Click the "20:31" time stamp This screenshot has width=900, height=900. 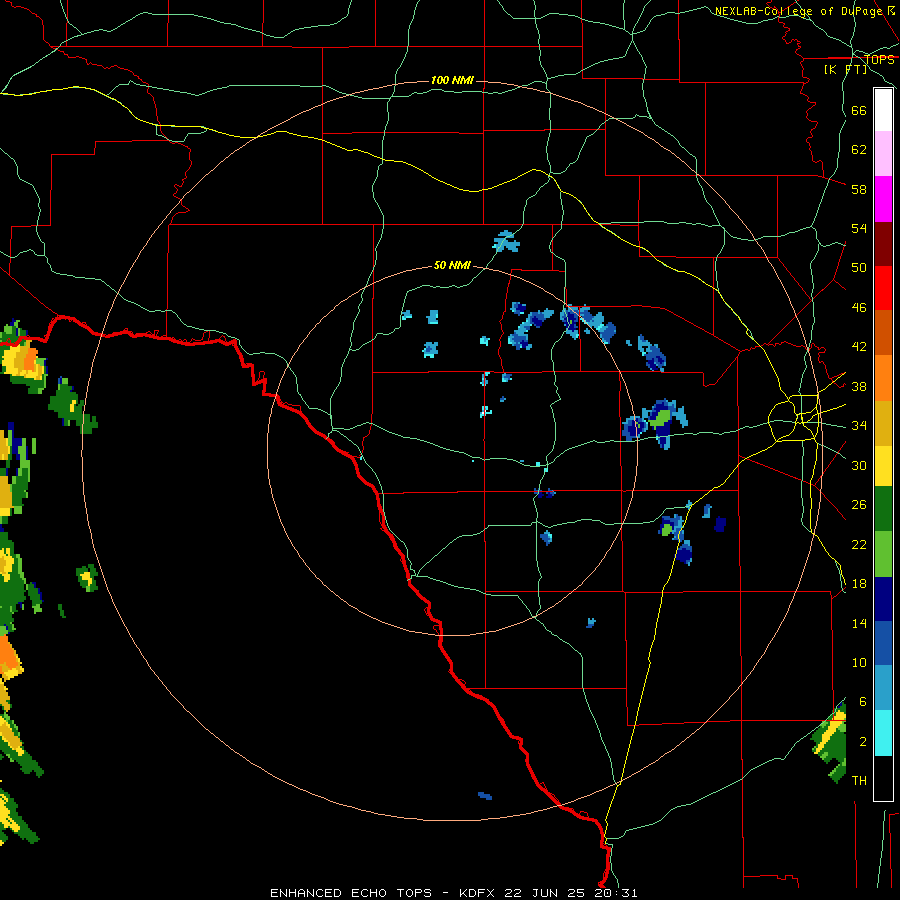coord(615,893)
